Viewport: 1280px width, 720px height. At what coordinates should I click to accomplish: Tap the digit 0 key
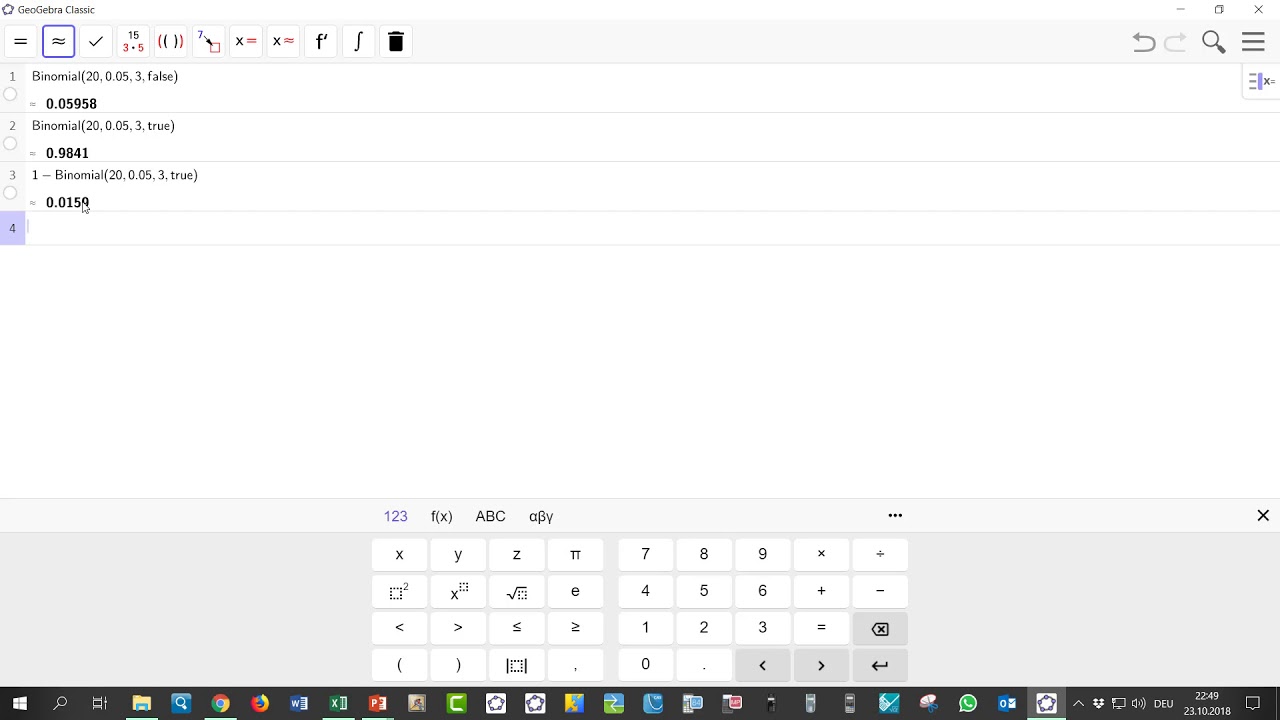coord(645,665)
